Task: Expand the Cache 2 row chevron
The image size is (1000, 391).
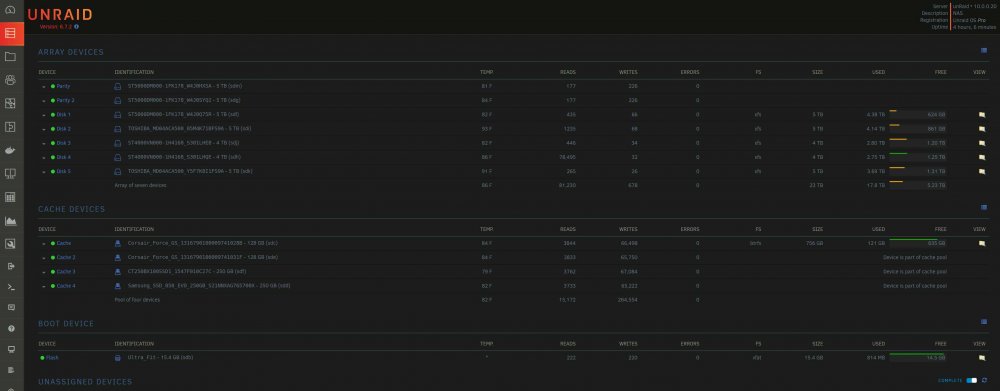Action: tap(44, 257)
